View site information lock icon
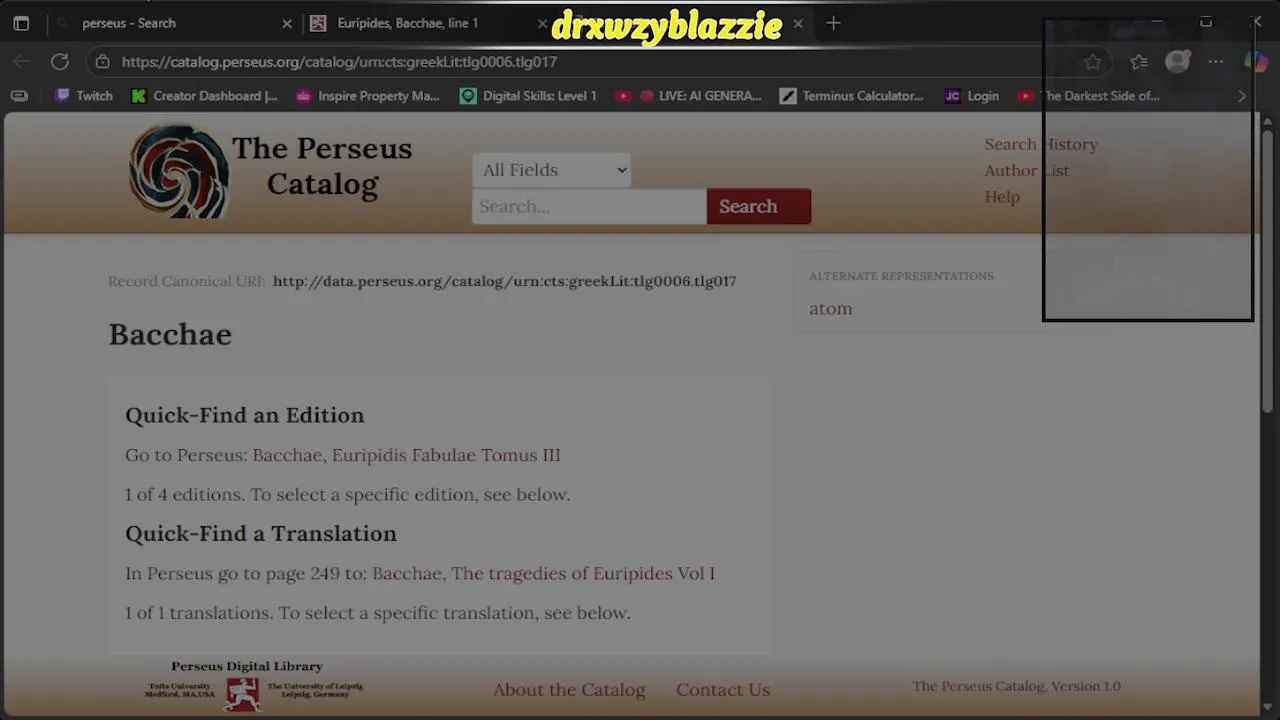The image size is (1280, 720). [x=102, y=62]
